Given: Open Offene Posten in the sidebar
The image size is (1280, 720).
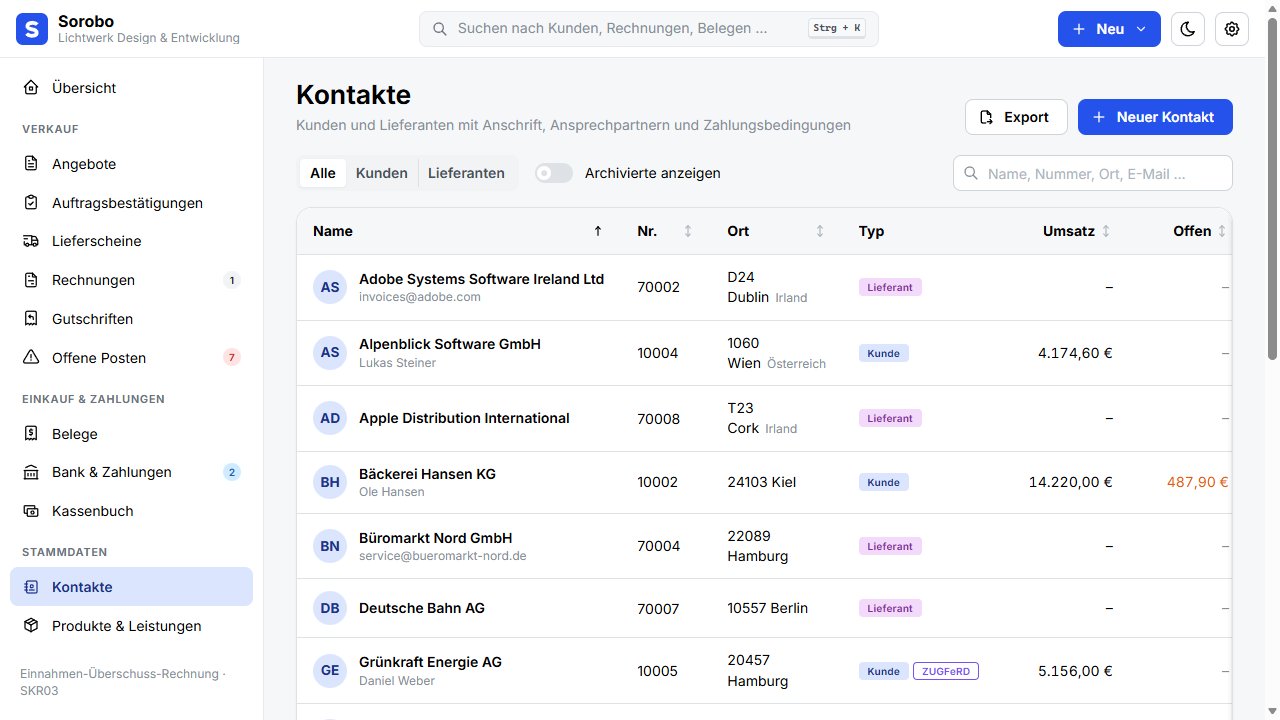Looking at the screenshot, I should [x=131, y=358].
